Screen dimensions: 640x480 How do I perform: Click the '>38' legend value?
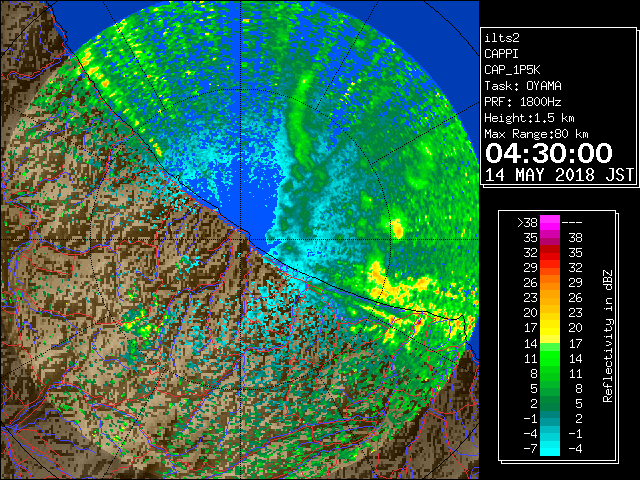(x=527, y=223)
